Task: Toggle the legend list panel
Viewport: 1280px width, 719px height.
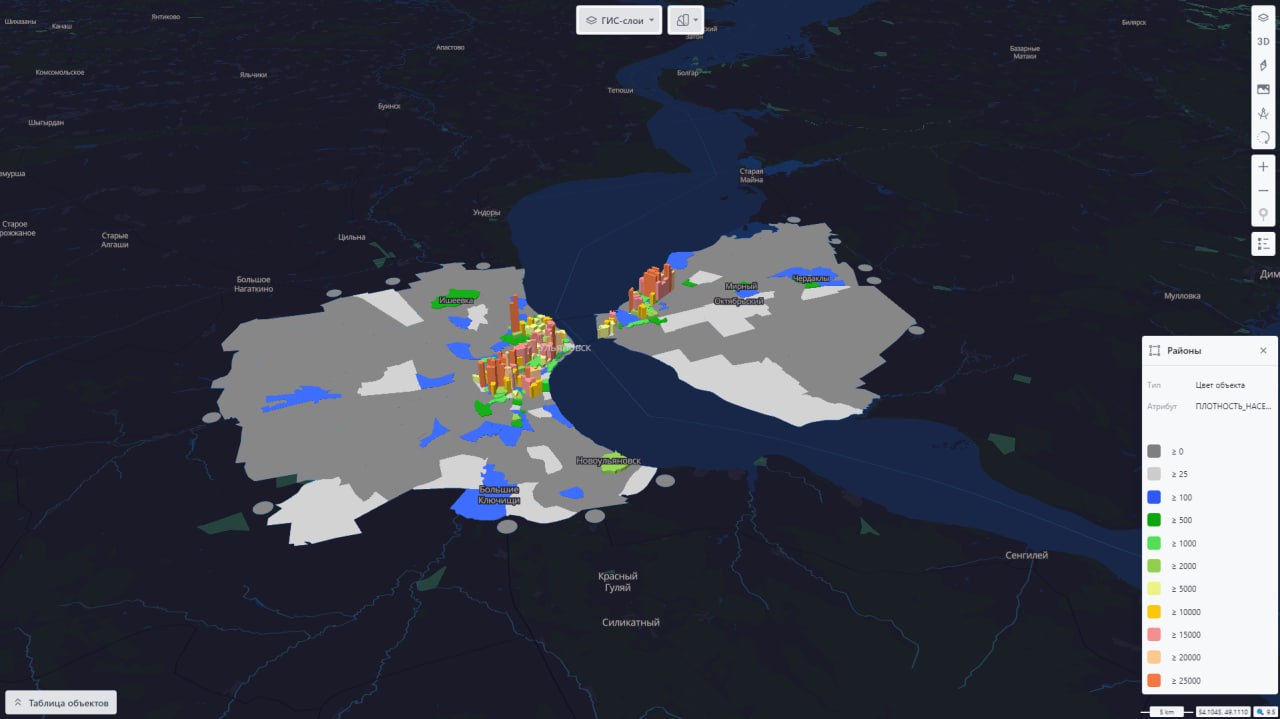Action: (x=1263, y=243)
